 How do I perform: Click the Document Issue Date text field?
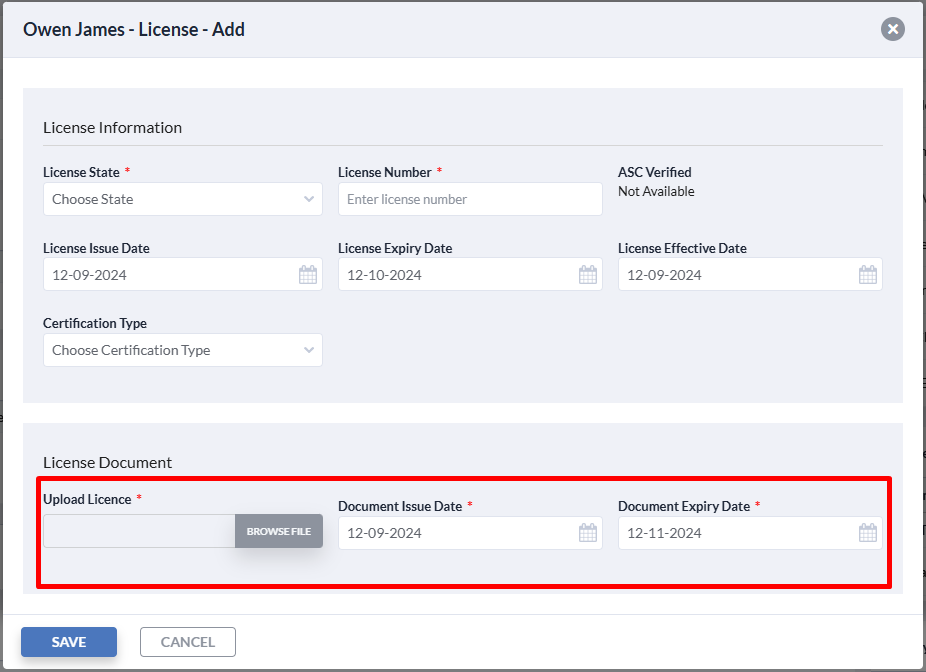click(470, 533)
